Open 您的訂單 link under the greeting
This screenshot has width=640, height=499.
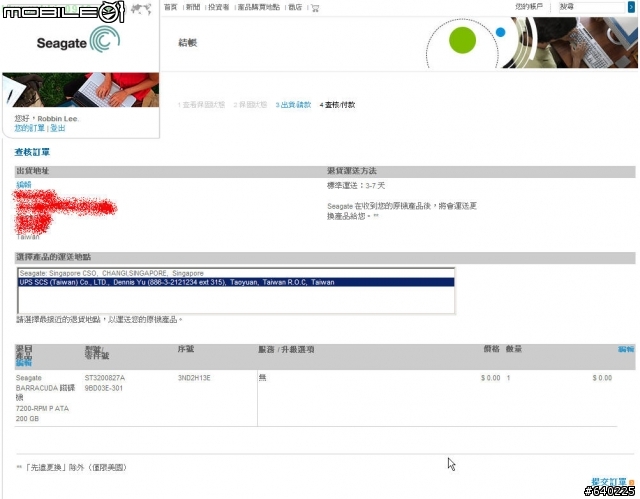29,128
